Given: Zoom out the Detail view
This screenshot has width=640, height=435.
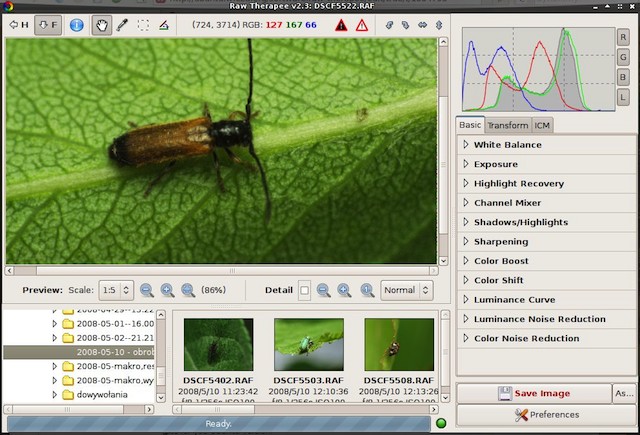Looking at the screenshot, I should [x=323, y=290].
